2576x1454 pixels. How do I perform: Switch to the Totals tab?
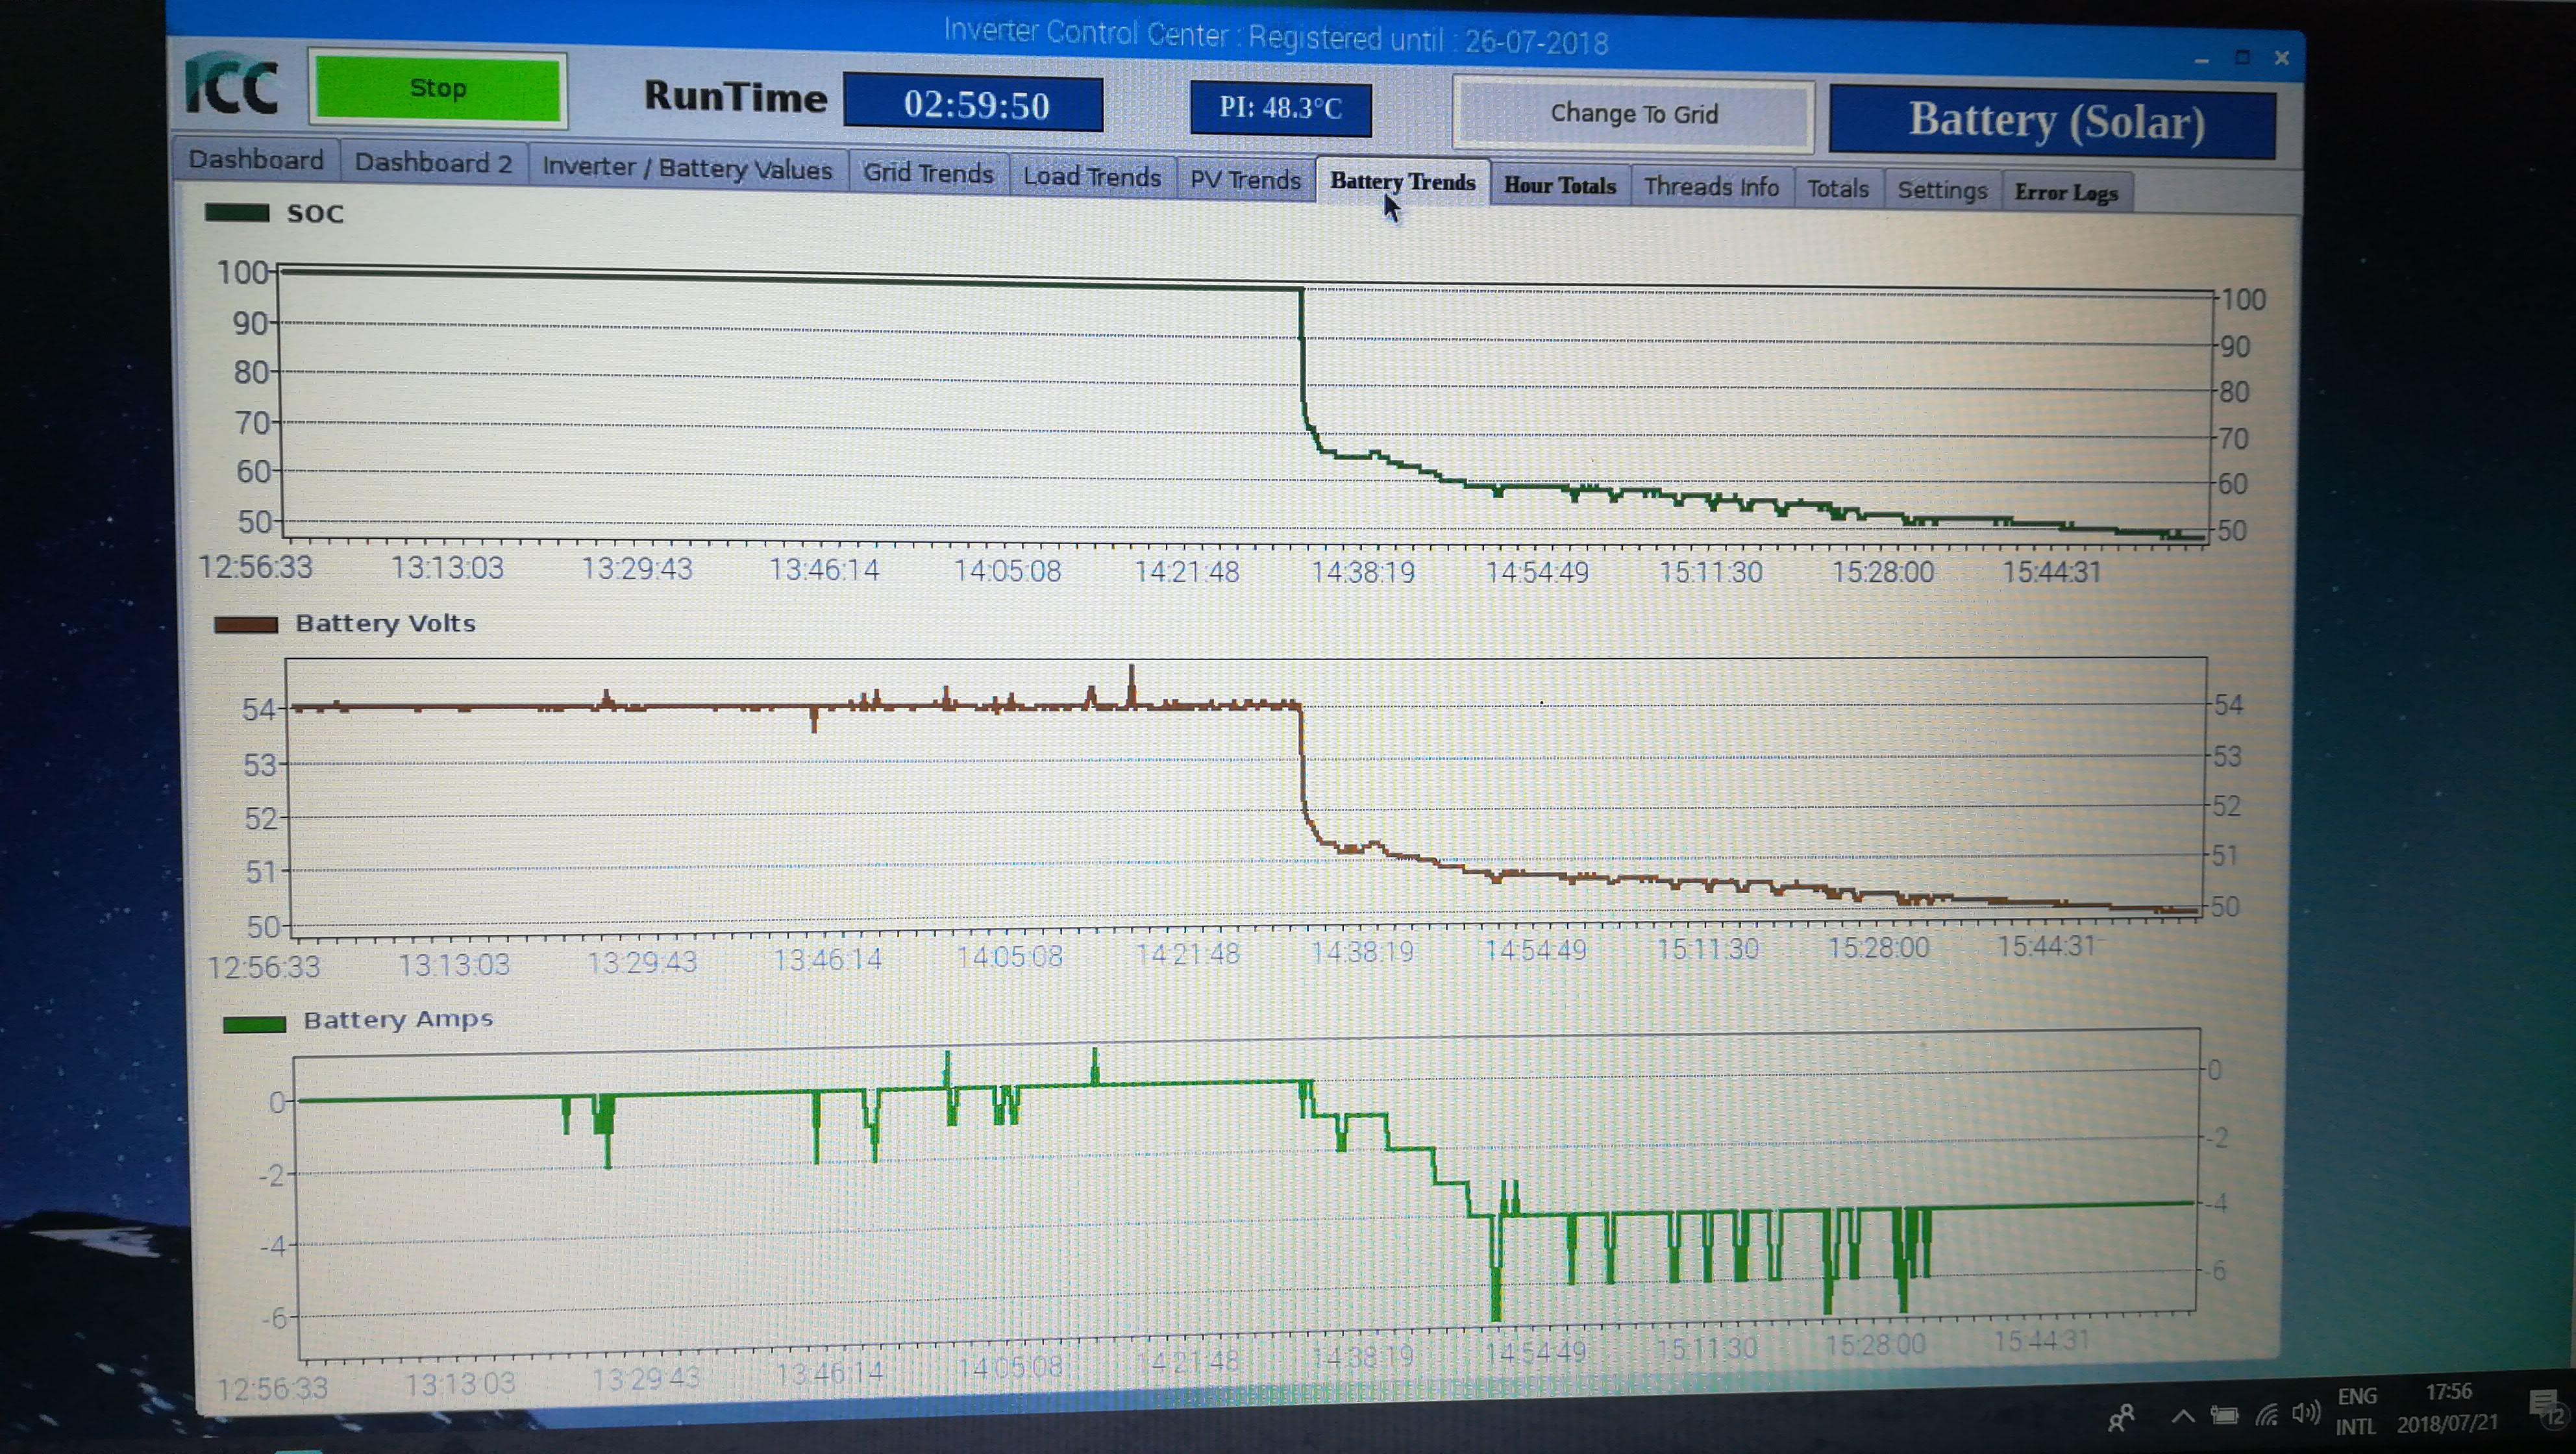(x=1838, y=189)
